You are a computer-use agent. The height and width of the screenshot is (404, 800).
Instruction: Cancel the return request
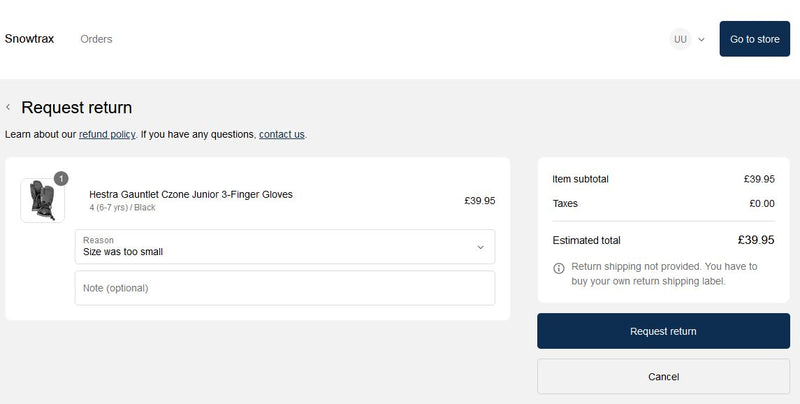(x=663, y=377)
